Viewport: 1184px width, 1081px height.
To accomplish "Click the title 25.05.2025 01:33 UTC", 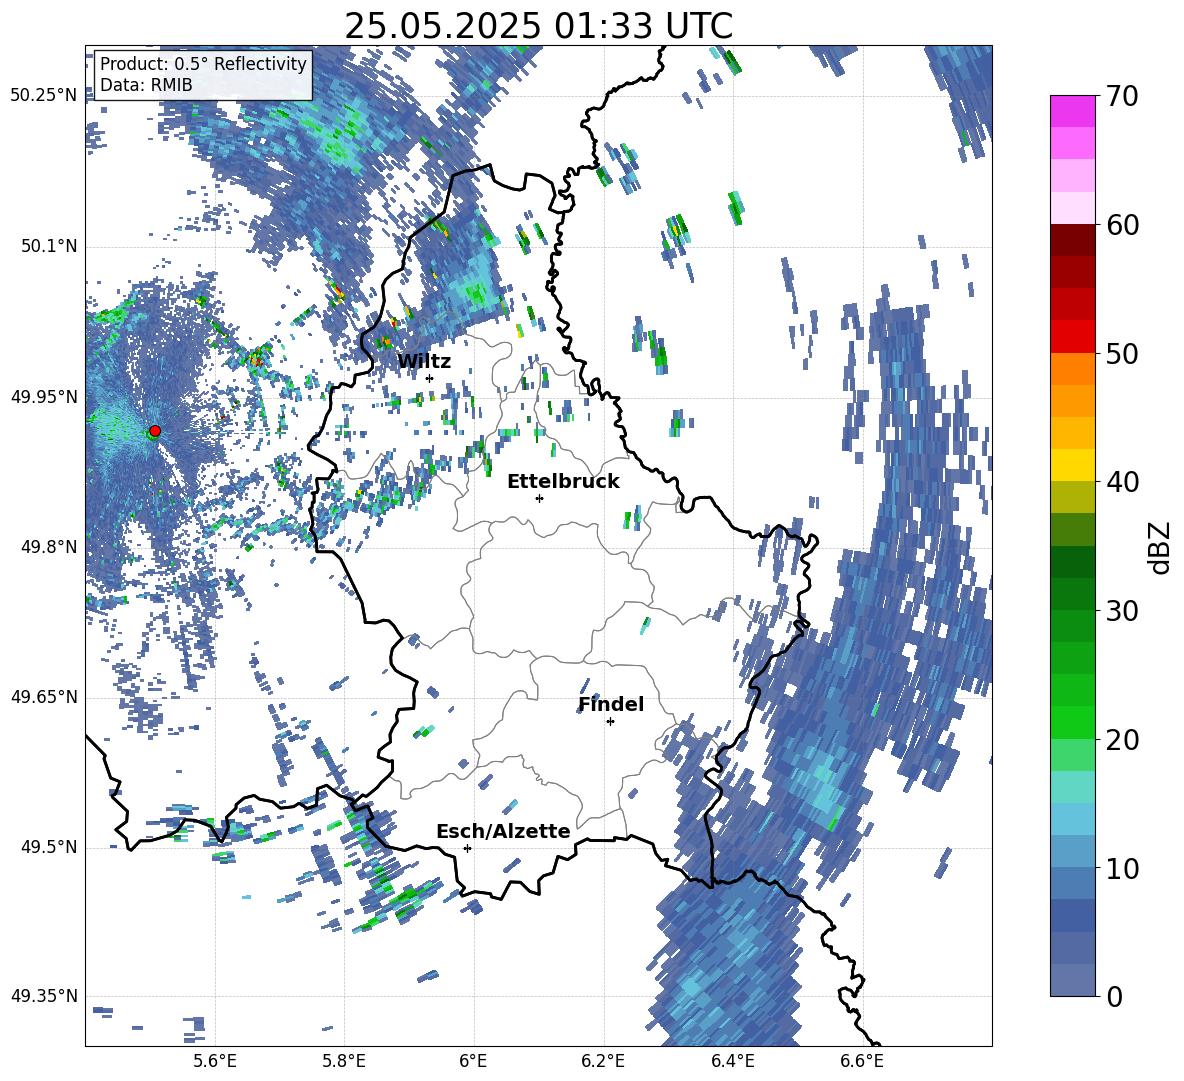I will coord(538,26).
